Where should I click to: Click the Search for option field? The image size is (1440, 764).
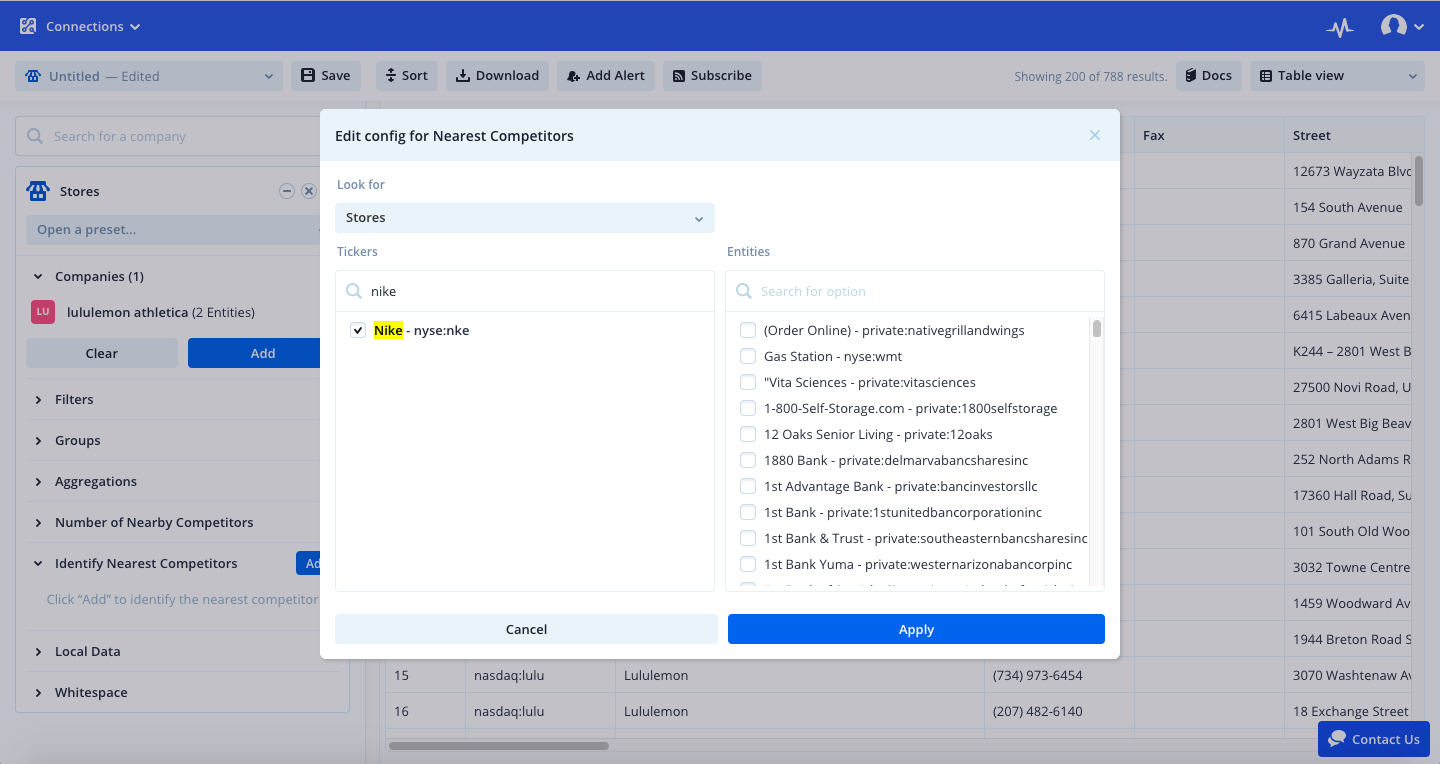tap(915, 291)
